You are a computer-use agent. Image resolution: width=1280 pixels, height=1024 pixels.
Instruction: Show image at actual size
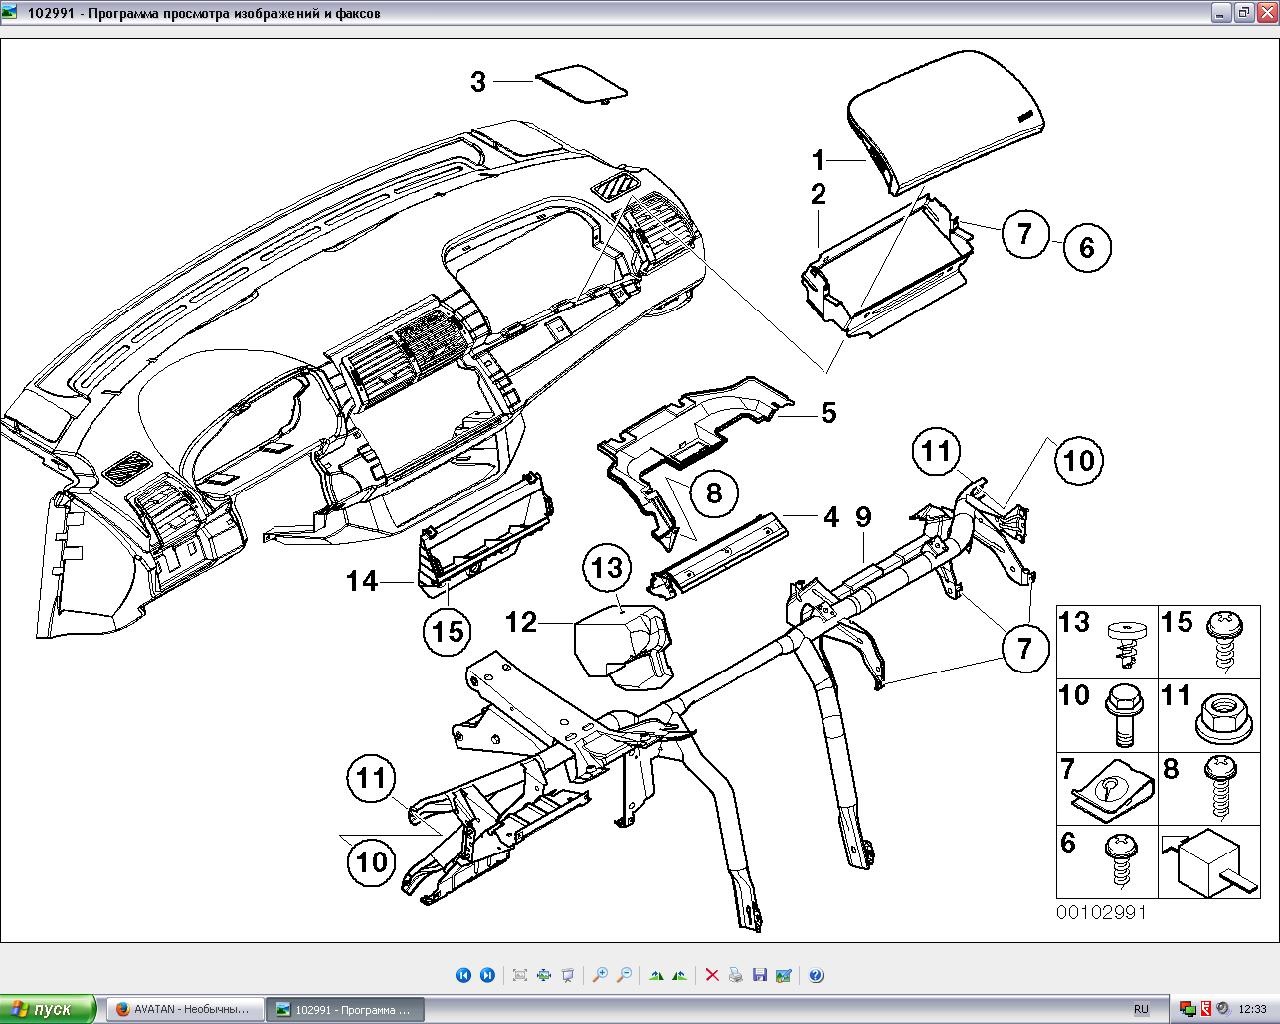544,975
